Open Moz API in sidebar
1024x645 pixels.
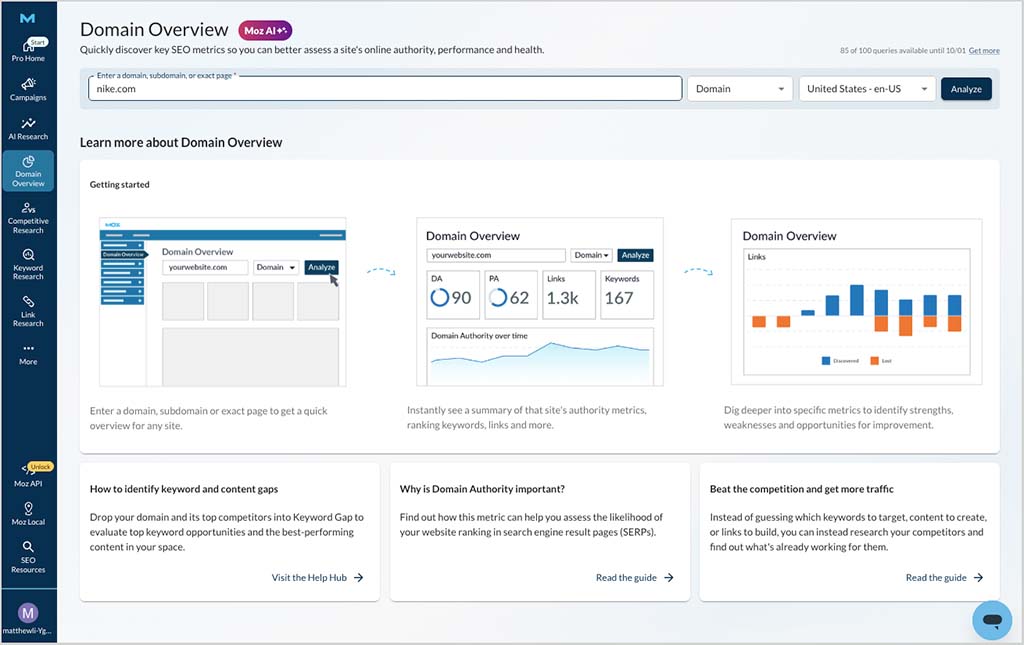28,475
